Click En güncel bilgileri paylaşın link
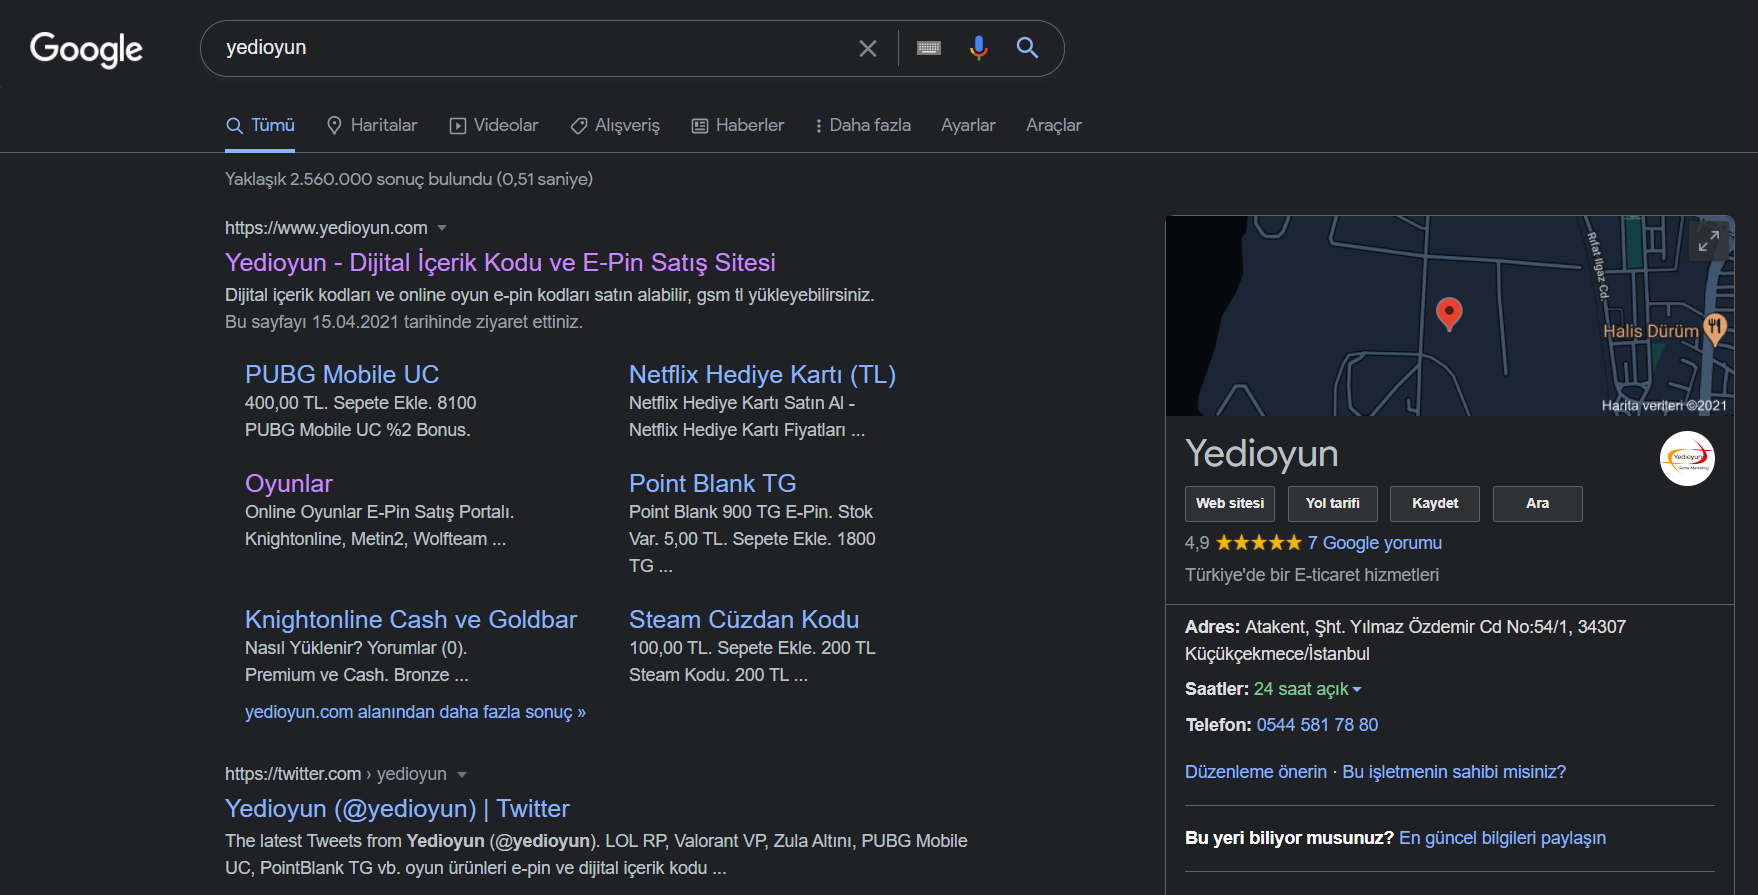1758x895 pixels. tap(1502, 838)
